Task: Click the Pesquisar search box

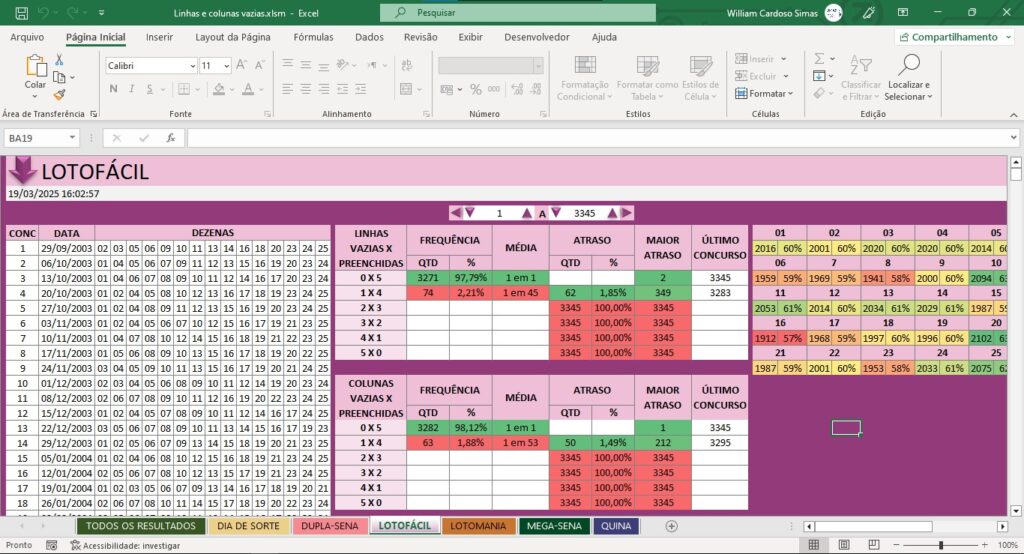Action: click(x=518, y=12)
